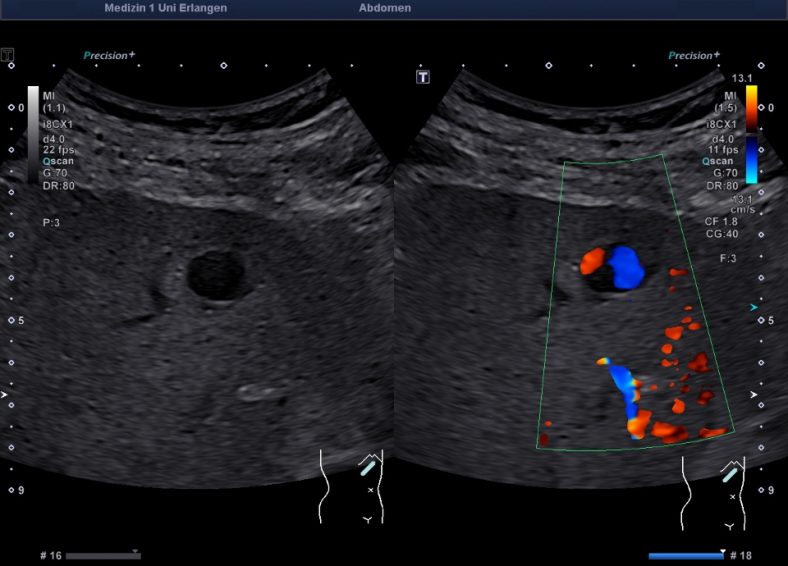Click the probe position marker on left body pictogram

point(368,467)
